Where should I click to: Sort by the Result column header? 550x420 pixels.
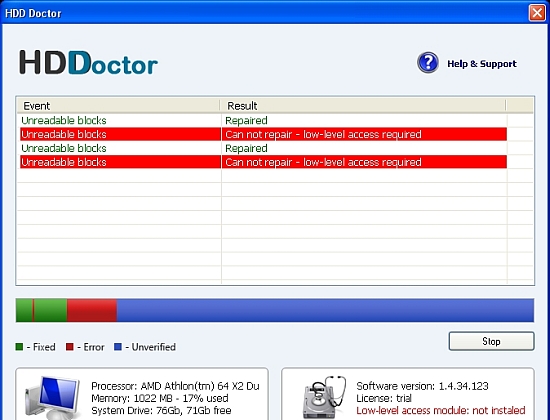click(x=363, y=106)
